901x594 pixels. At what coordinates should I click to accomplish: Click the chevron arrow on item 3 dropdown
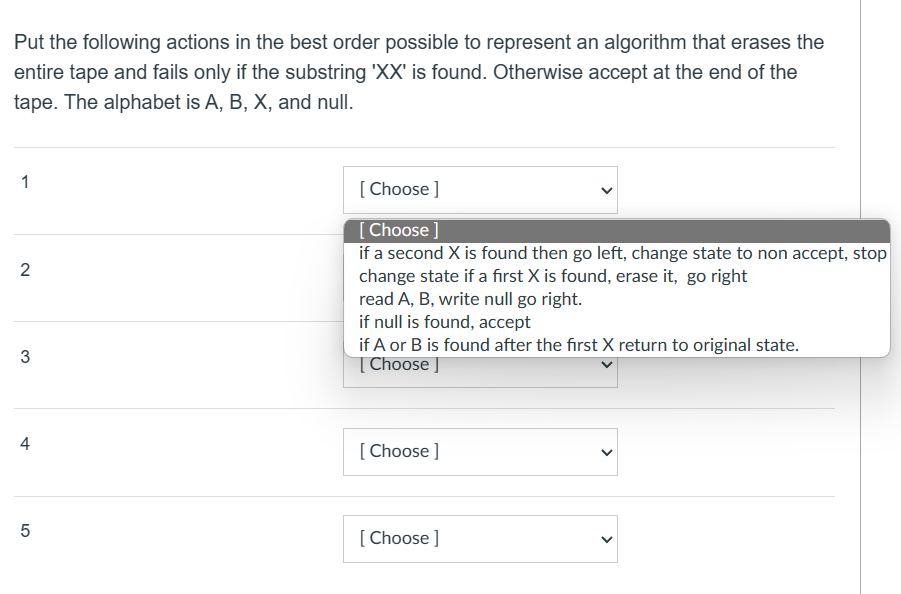pos(604,363)
